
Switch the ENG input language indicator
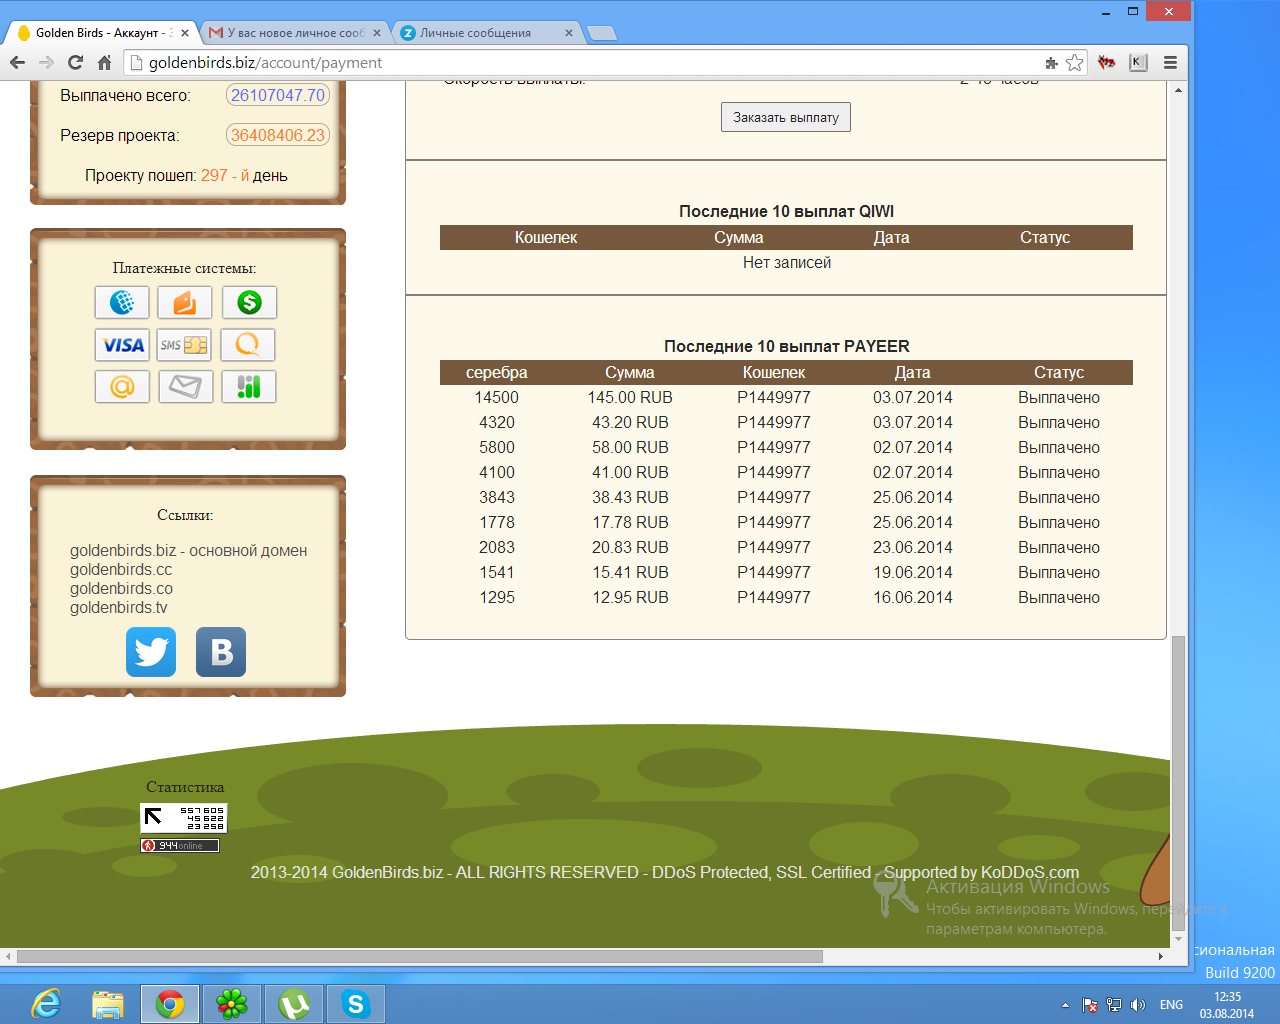click(1171, 1005)
